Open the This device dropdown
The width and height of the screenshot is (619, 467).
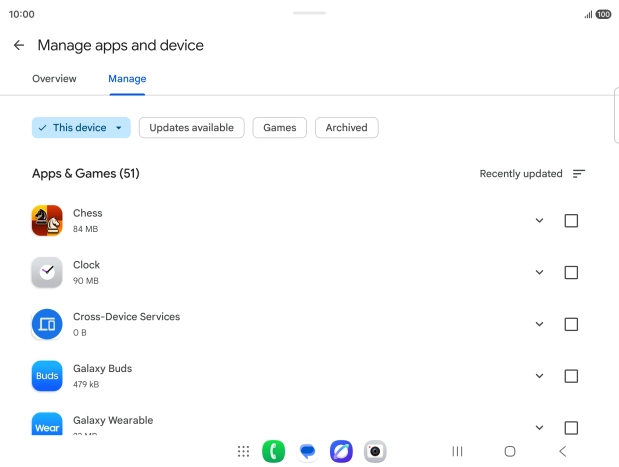coord(81,128)
